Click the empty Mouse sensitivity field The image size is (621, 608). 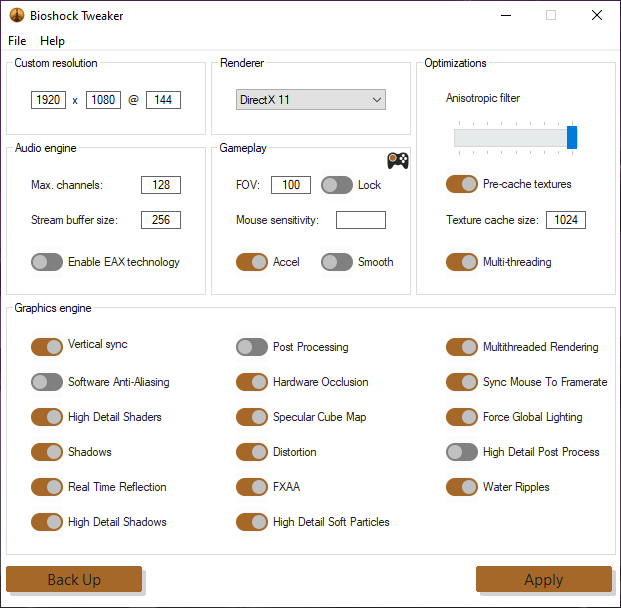coord(361,220)
